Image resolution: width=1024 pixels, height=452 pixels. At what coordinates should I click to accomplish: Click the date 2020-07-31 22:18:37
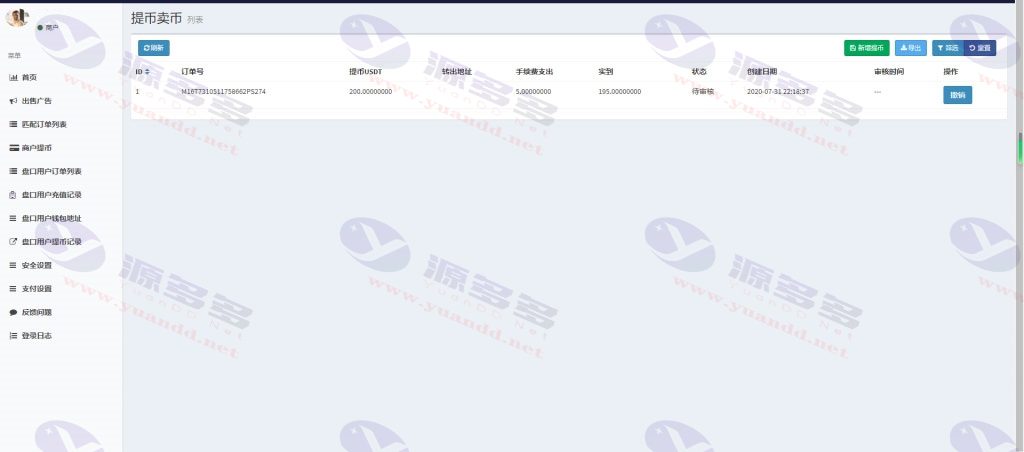[x=778, y=91]
